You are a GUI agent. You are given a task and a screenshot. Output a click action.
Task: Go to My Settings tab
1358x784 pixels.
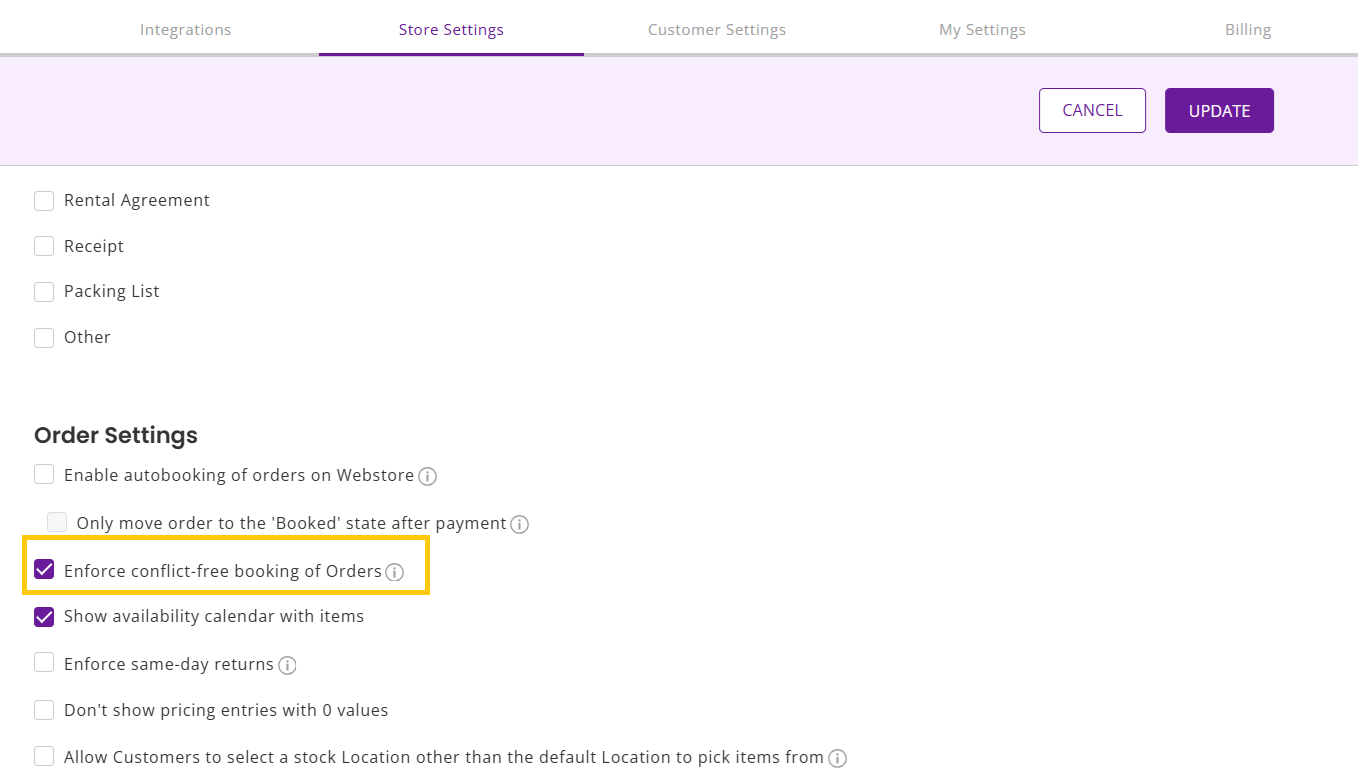tap(982, 29)
